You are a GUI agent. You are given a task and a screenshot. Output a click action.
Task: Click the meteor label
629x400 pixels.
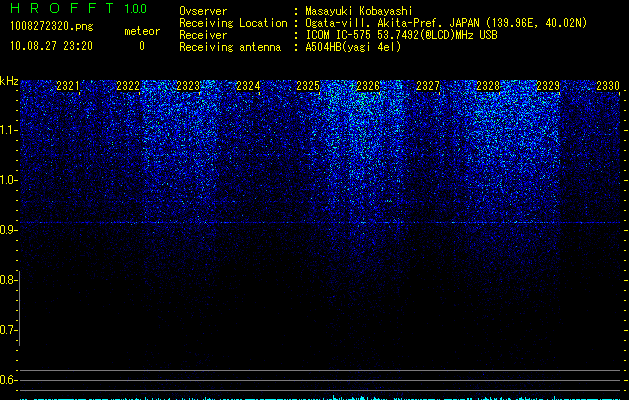pos(142,31)
